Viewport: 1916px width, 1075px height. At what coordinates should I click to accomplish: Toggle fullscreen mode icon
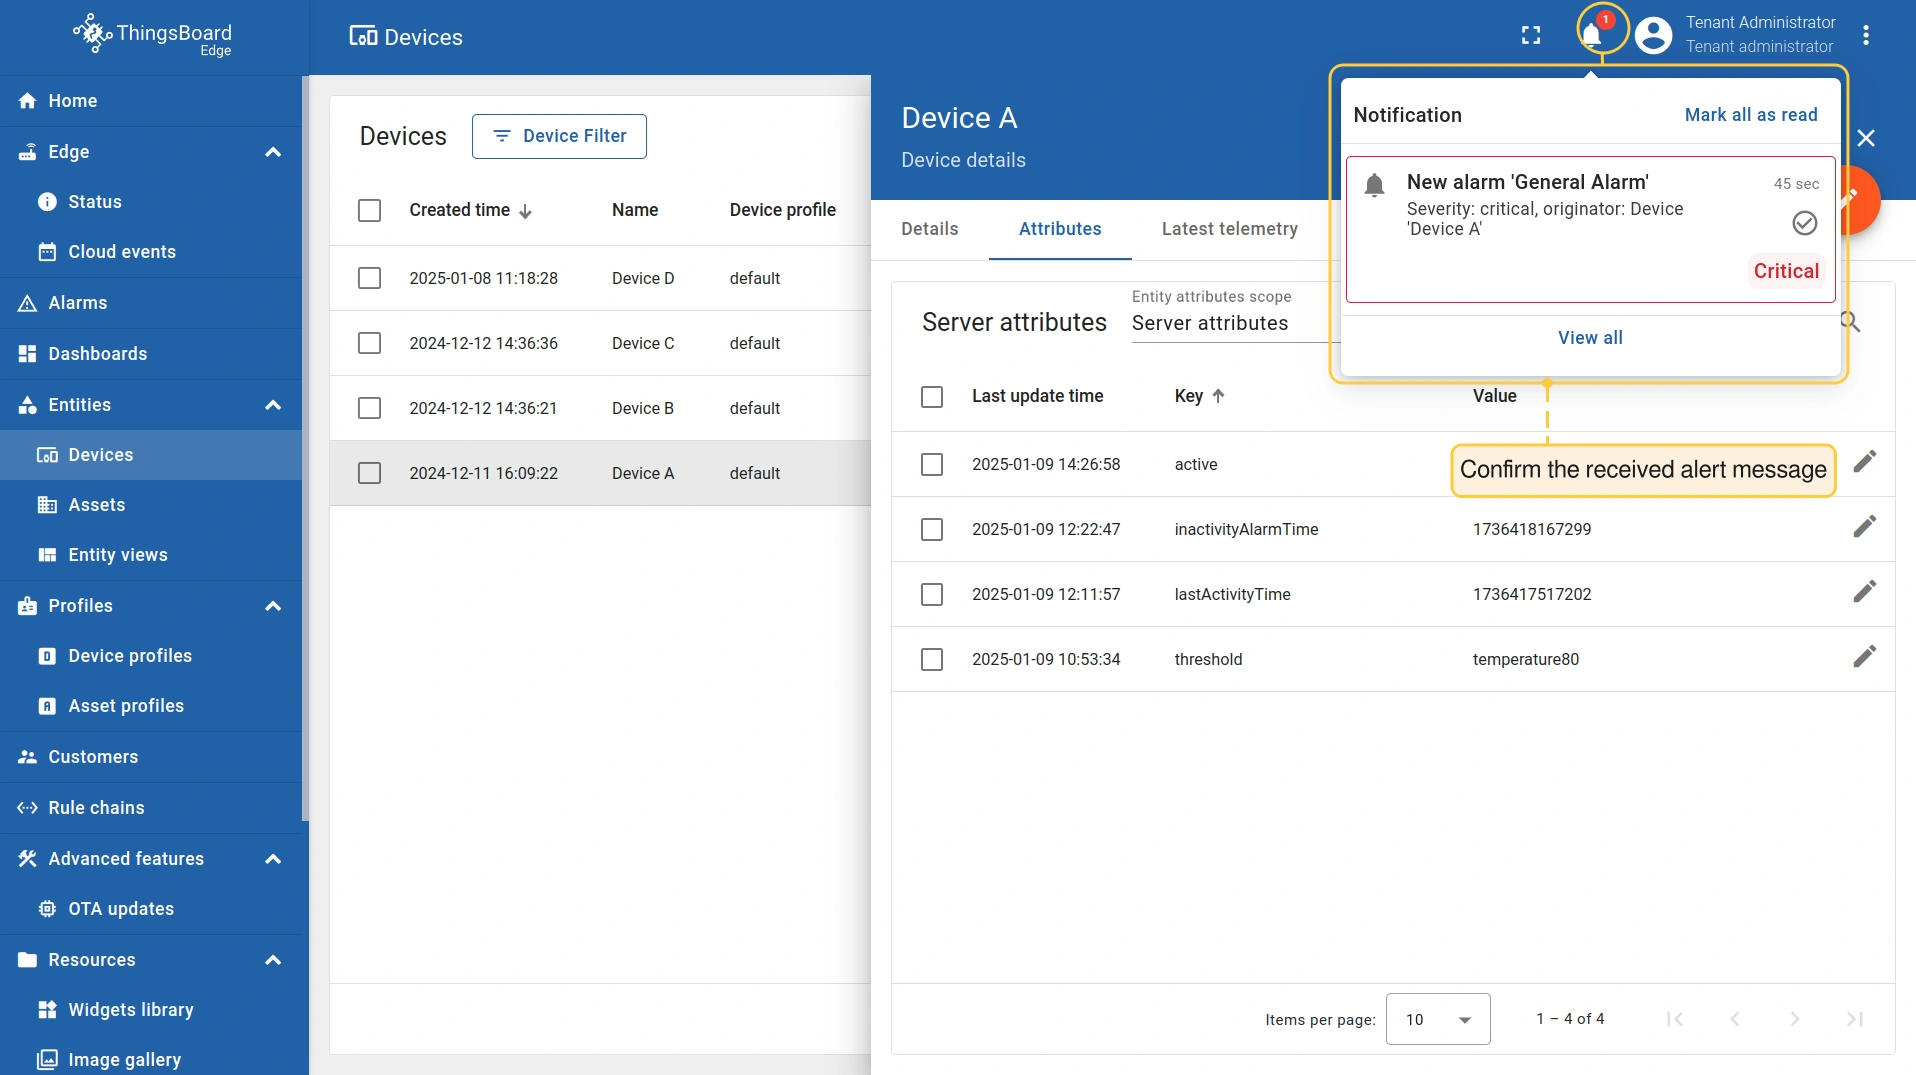tap(1531, 36)
